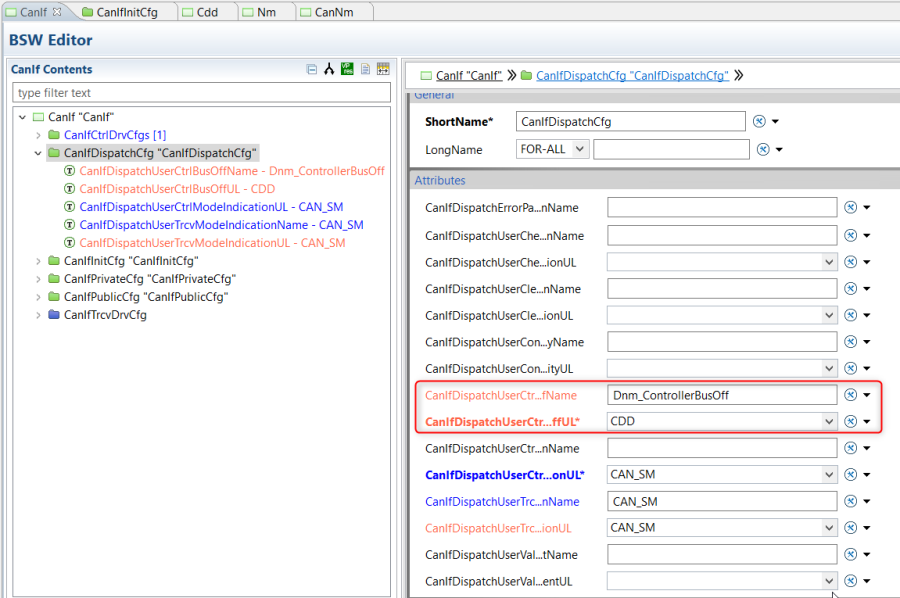
Task: Click round icon on CanIfDispatchUserCtr...nName row
Action: (851, 448)
